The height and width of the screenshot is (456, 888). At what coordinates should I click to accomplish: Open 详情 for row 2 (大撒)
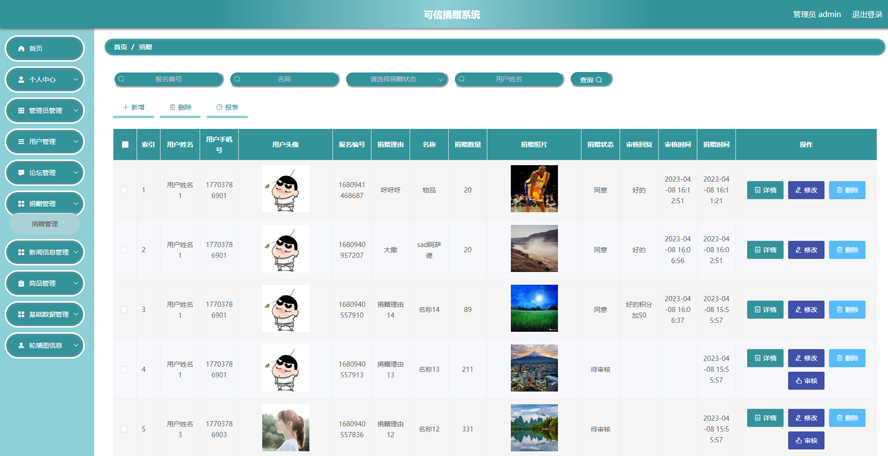click(765, 250)
